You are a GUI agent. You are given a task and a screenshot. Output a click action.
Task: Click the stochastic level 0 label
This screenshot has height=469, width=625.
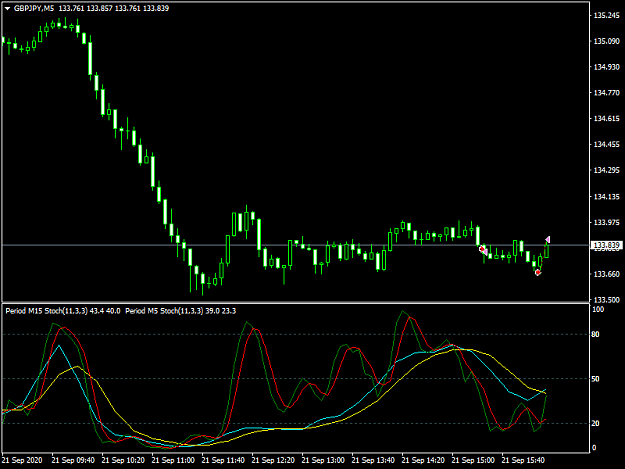click(x=594, y=448)
